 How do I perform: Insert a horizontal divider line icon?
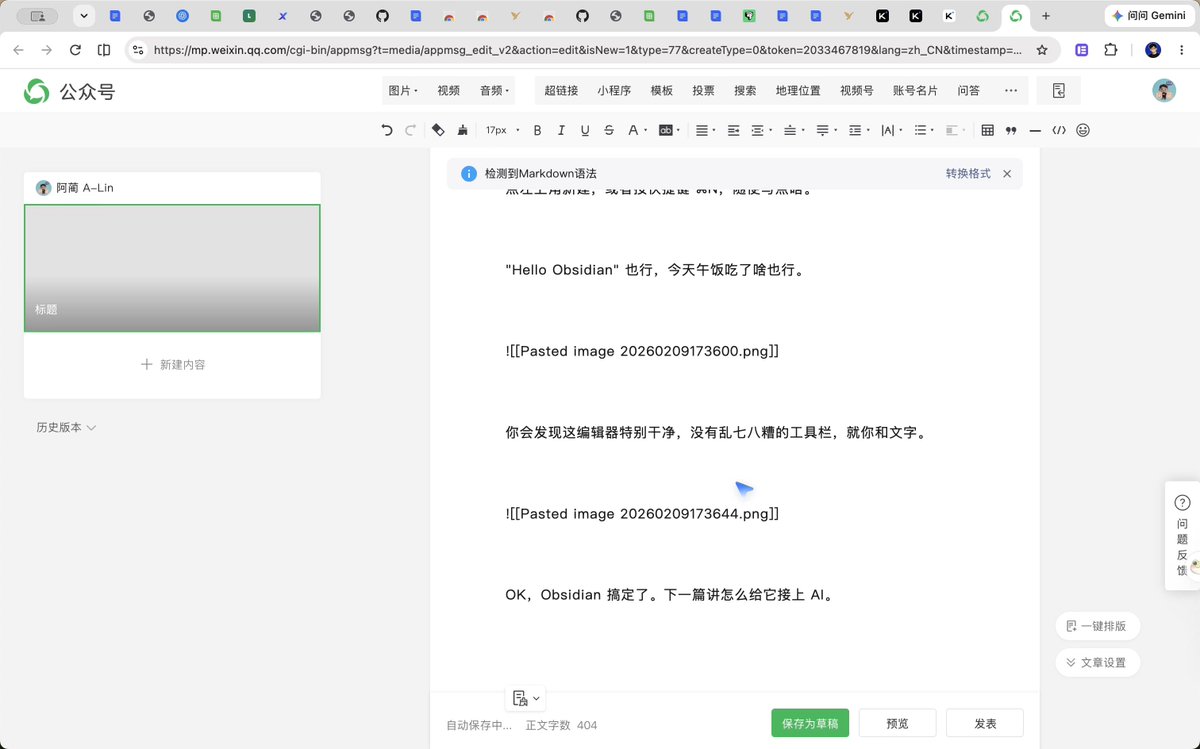click(1035, 130)
